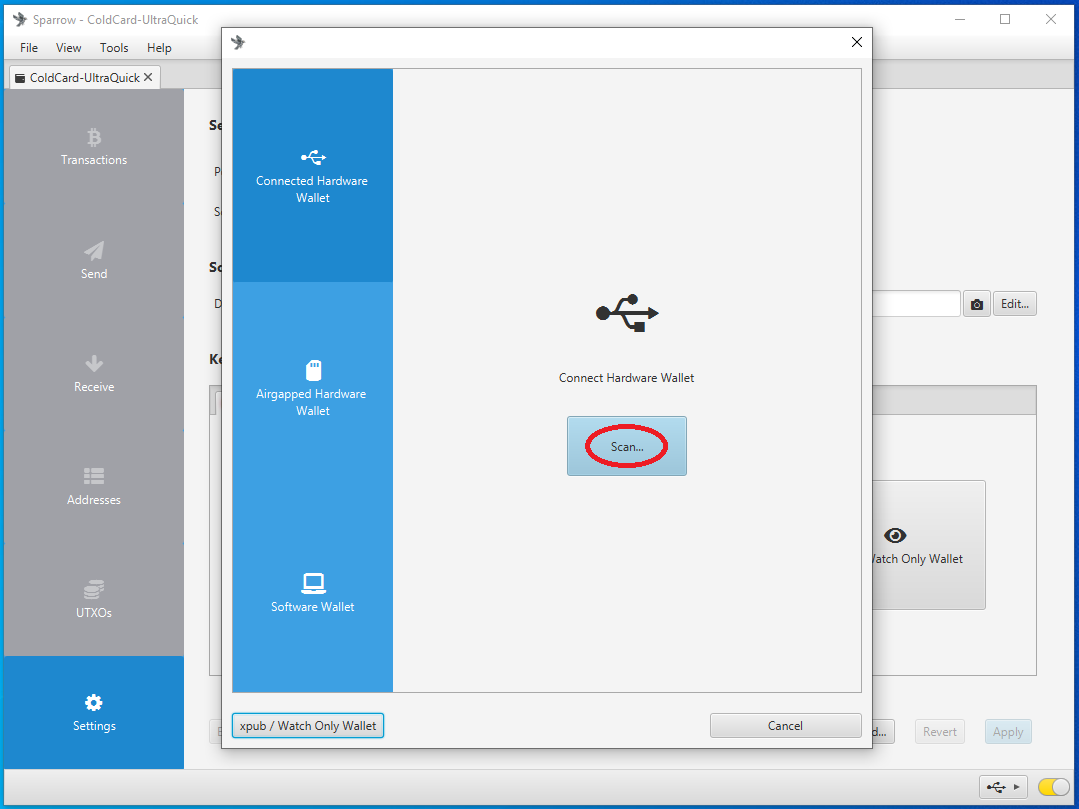The height and width of the screenshot is (809, 1079).
Task: Click the Apply button in main window
Action: coord(1008,732)
